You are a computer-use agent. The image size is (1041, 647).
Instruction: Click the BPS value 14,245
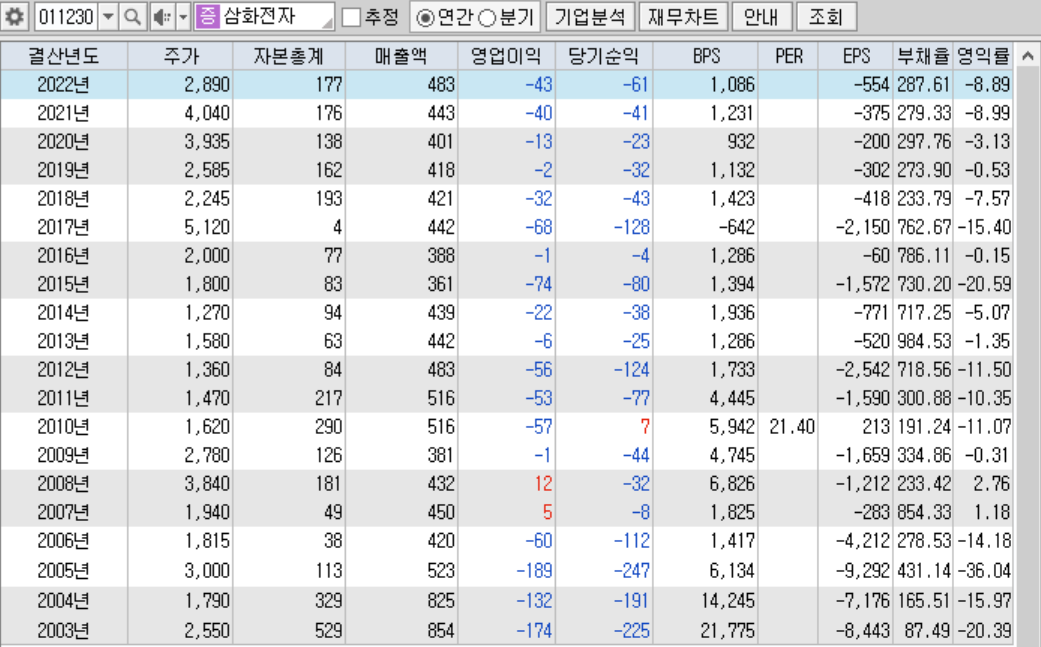(x=728, y=601)
